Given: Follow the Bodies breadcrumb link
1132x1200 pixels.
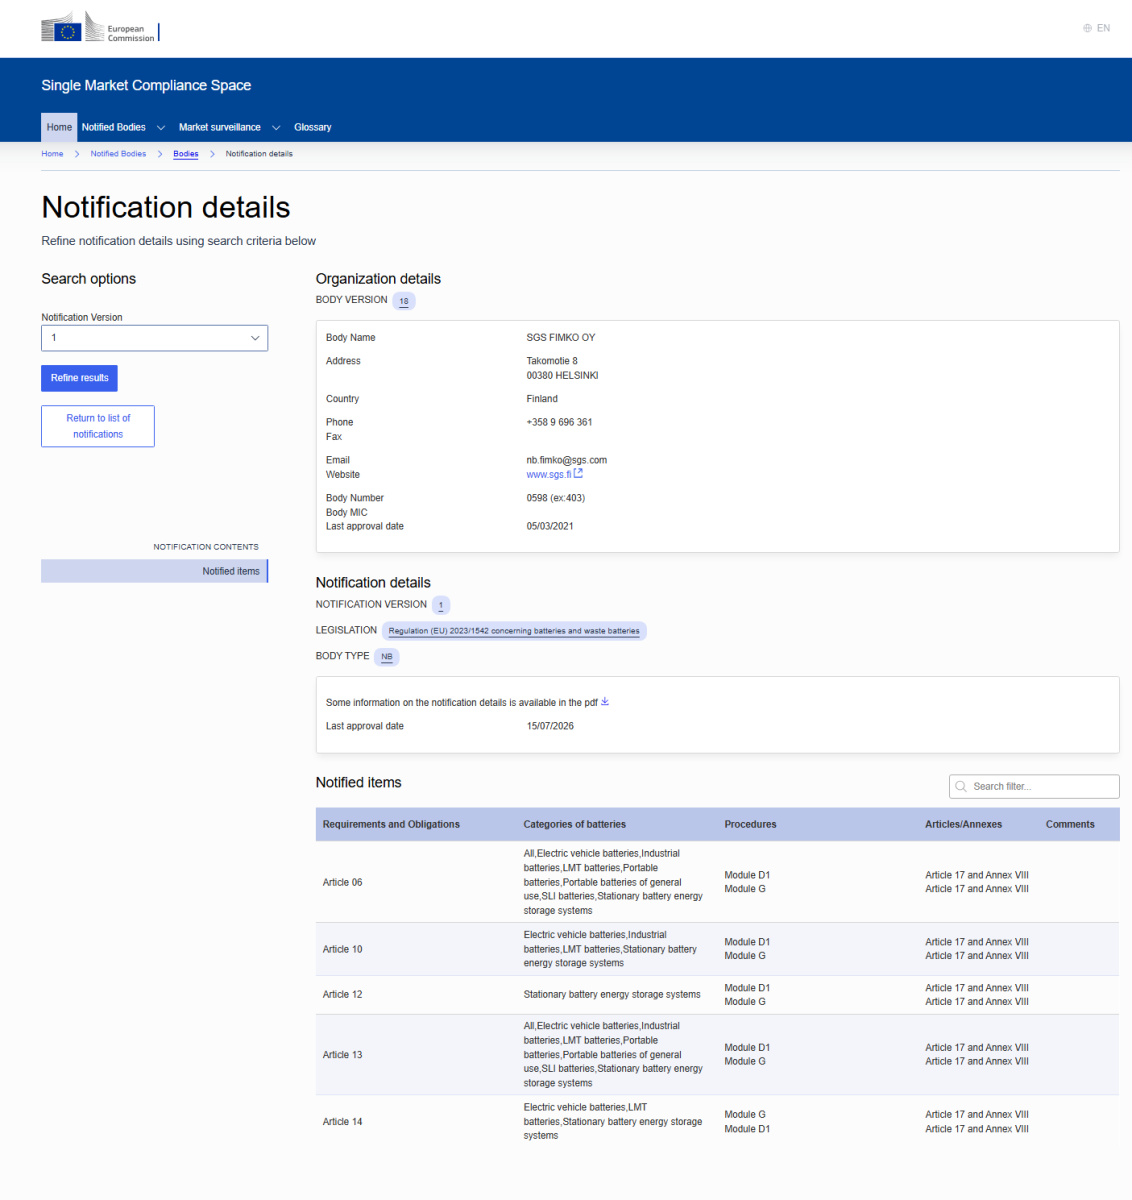Looking at the screenshot, I should click(186, 154).
